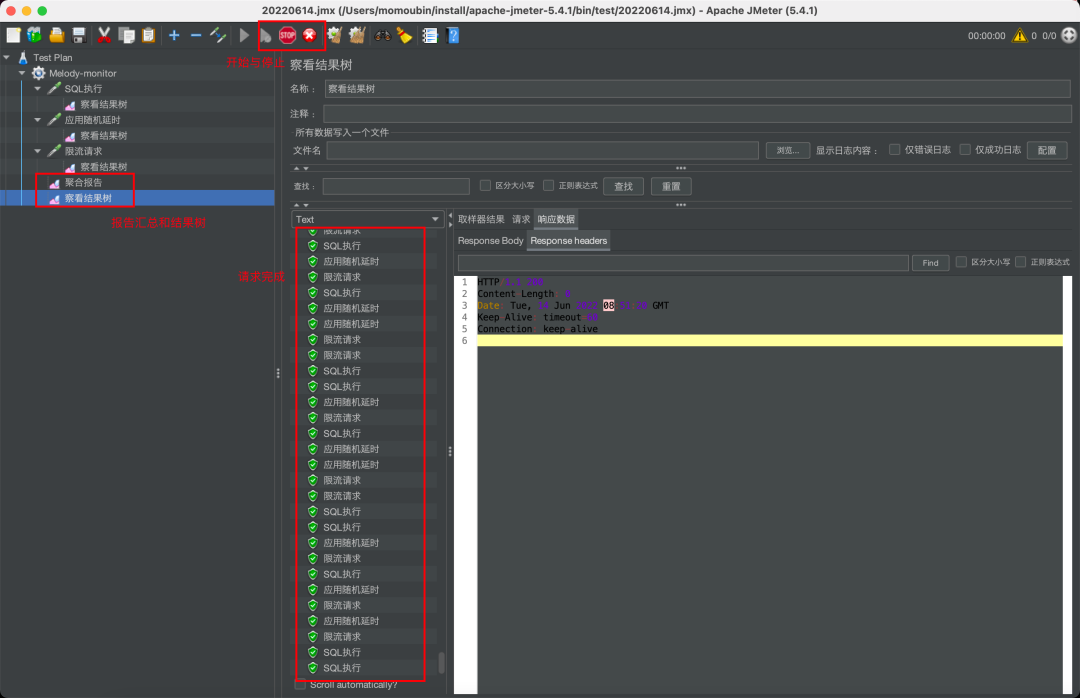Toggle Scroll automatically checkbox
Screen dimensions: 1080x698
[301, 685]
